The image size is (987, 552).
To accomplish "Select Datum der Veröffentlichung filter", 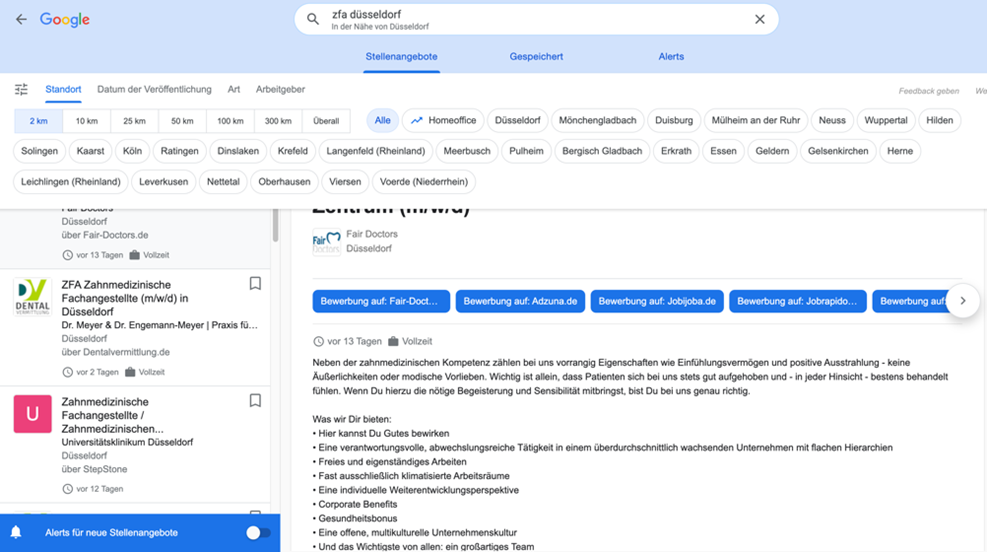I will 154,89.
